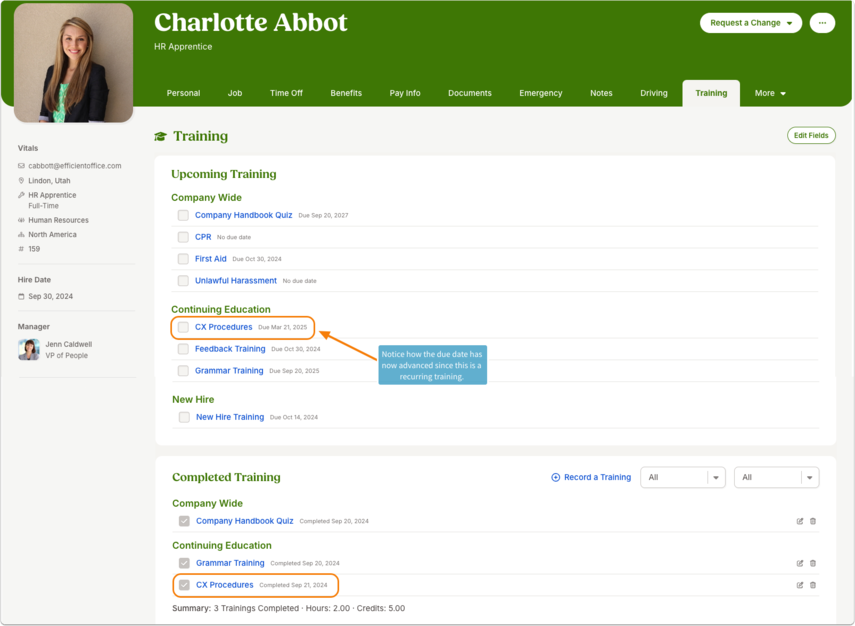Delete the completed CX Procedures entry

(812, 585)
